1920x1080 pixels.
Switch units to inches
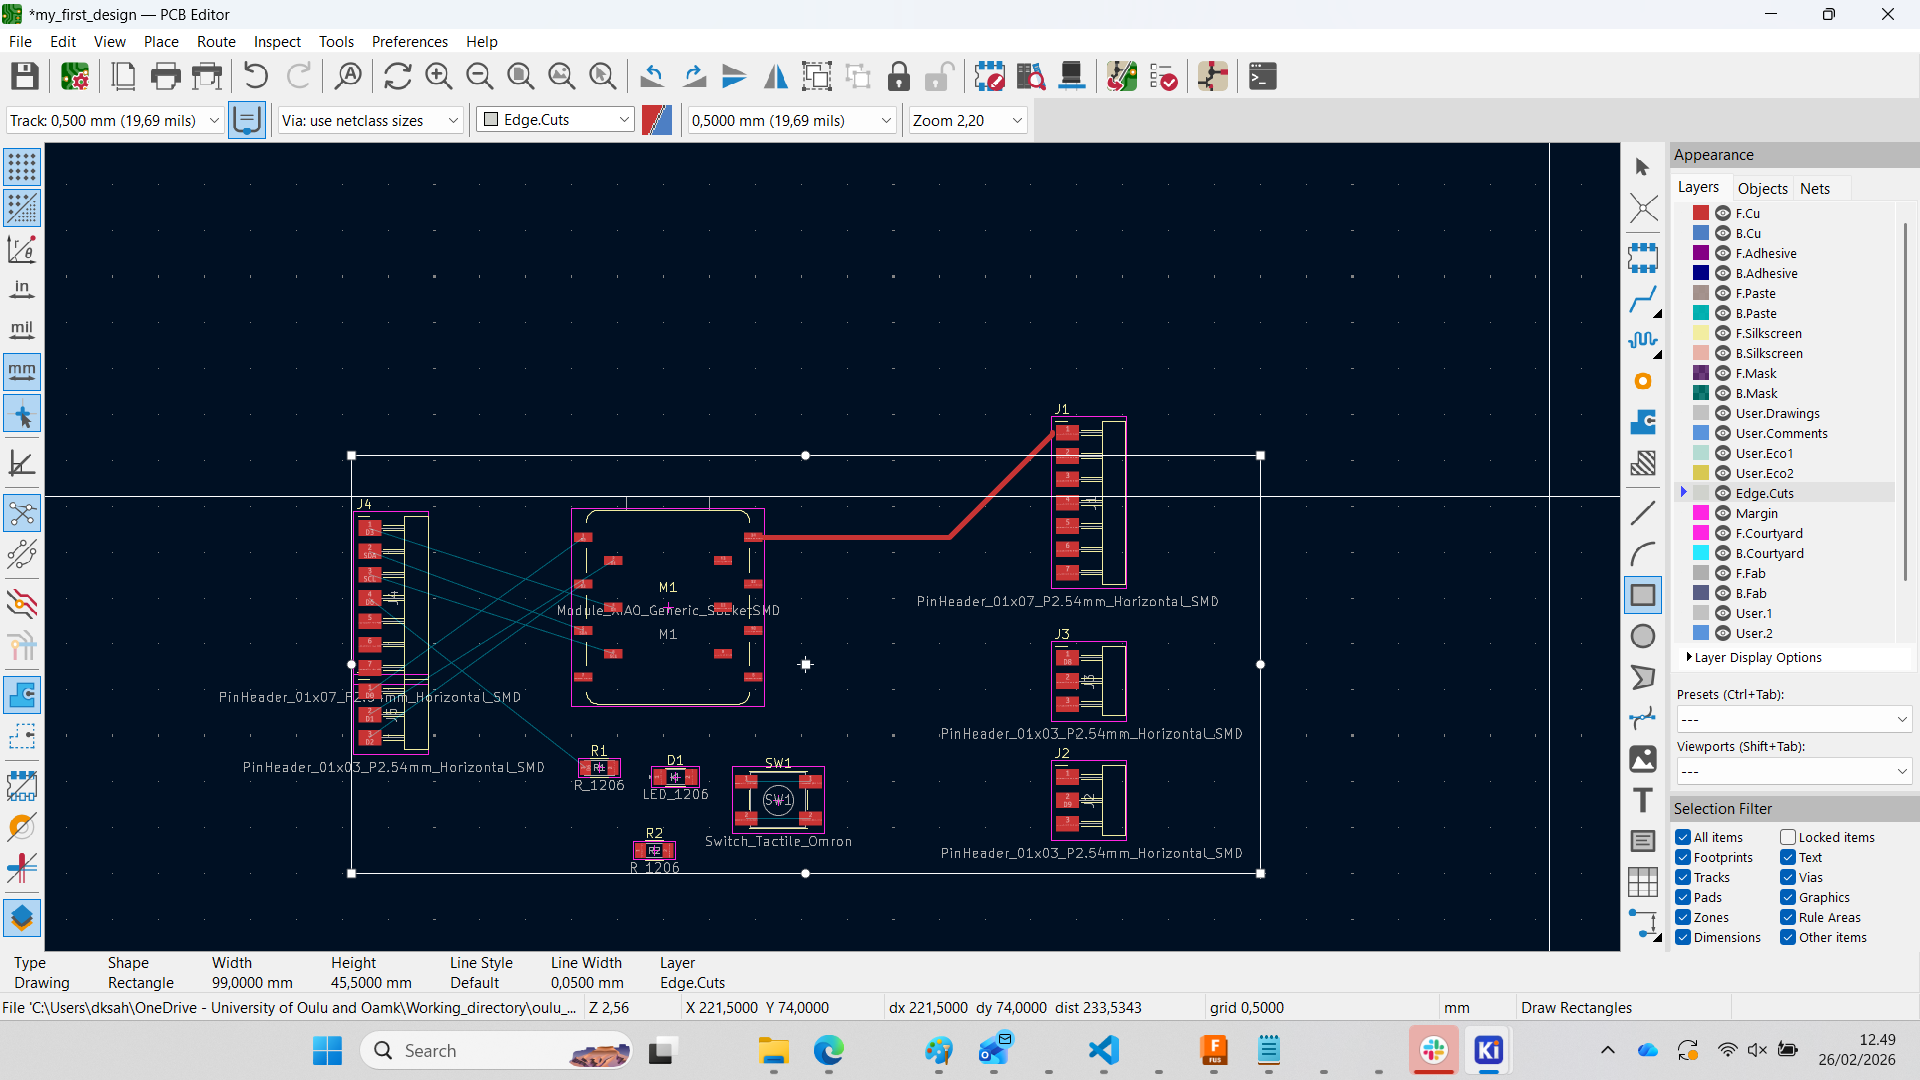tap(22, 289)
